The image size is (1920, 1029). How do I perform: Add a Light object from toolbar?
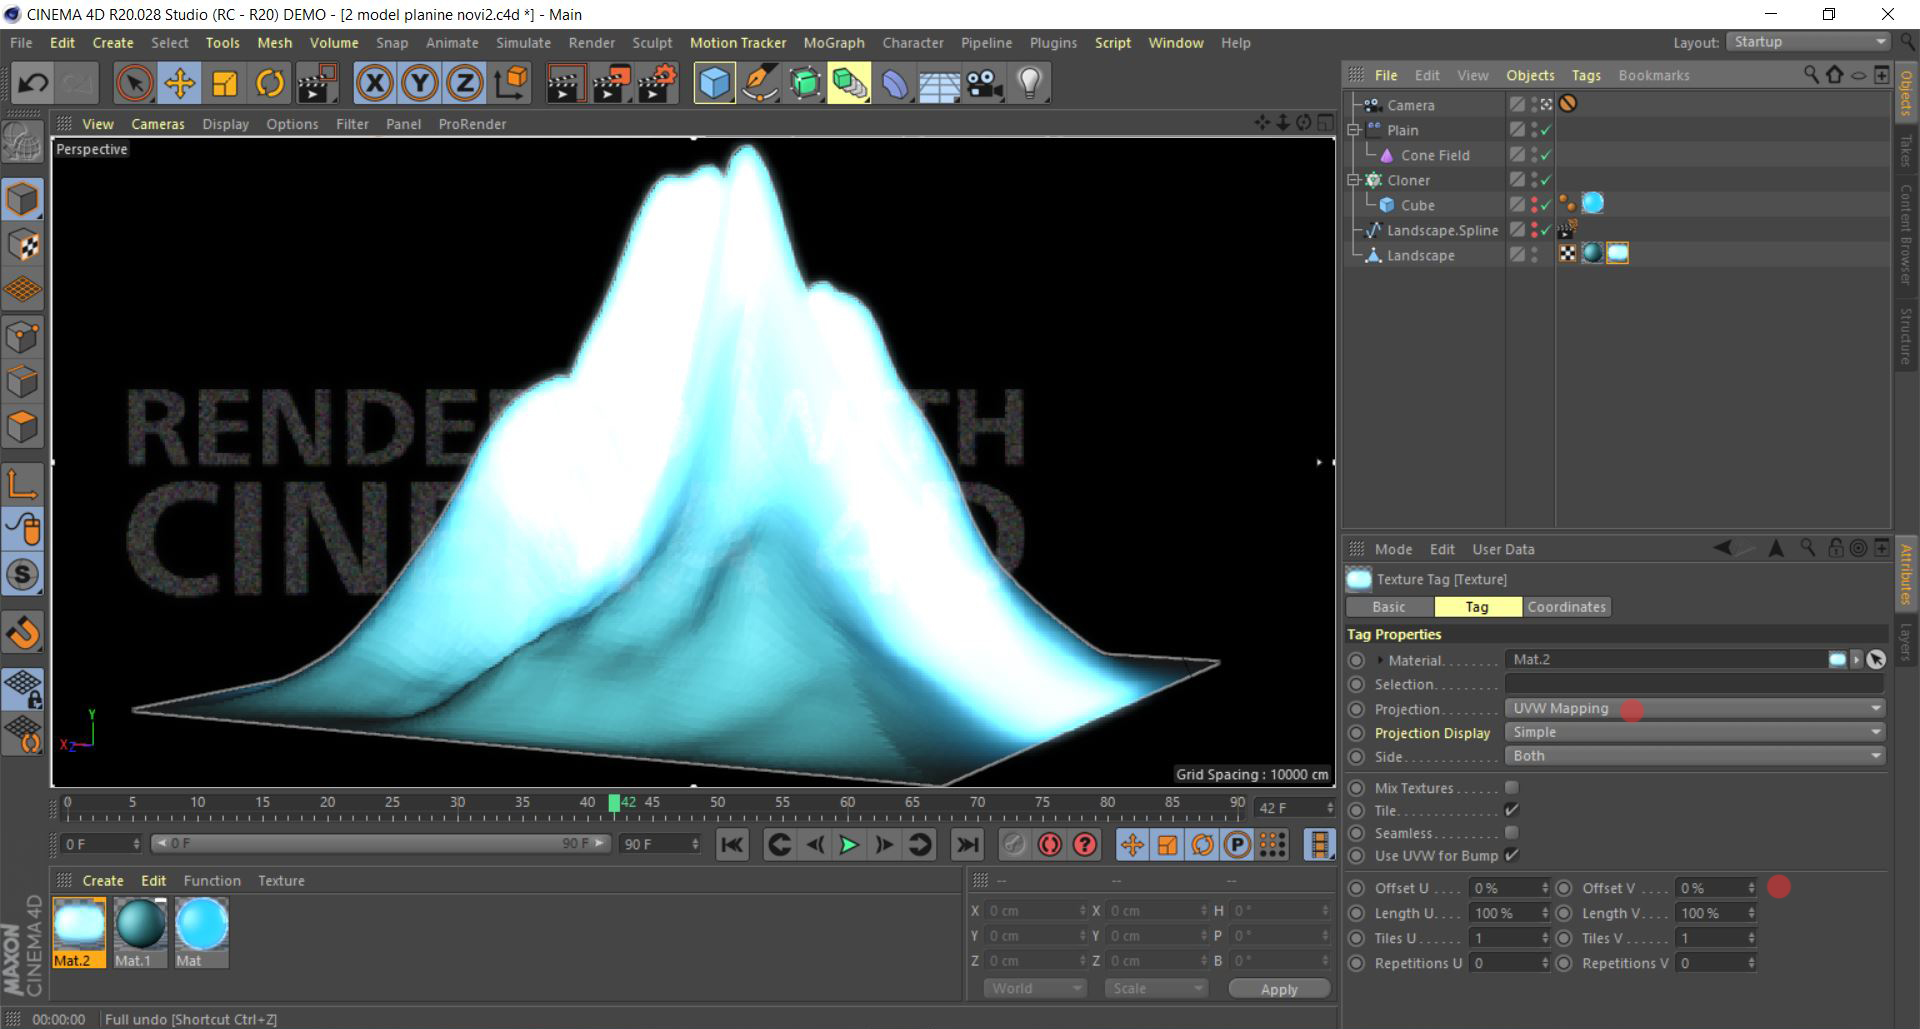pos(1029,83)
